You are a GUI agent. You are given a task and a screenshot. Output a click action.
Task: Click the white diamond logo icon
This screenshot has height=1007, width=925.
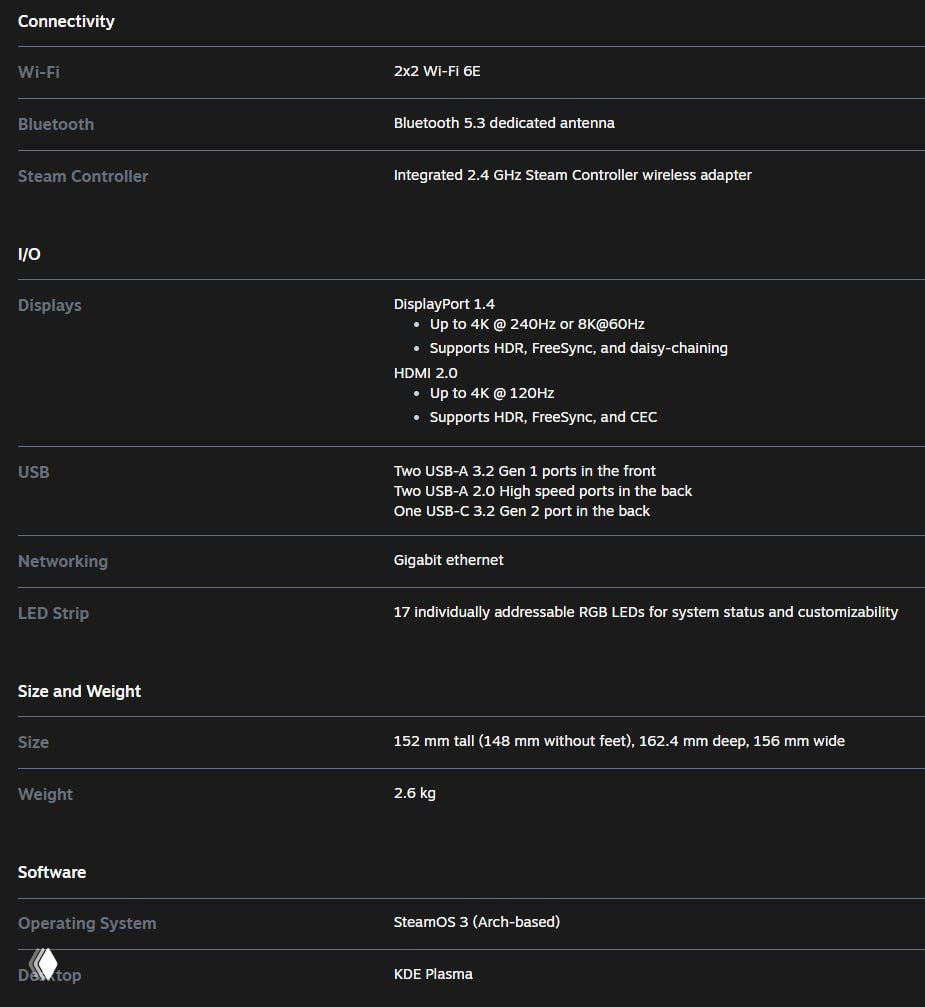[x=44, y=964]
